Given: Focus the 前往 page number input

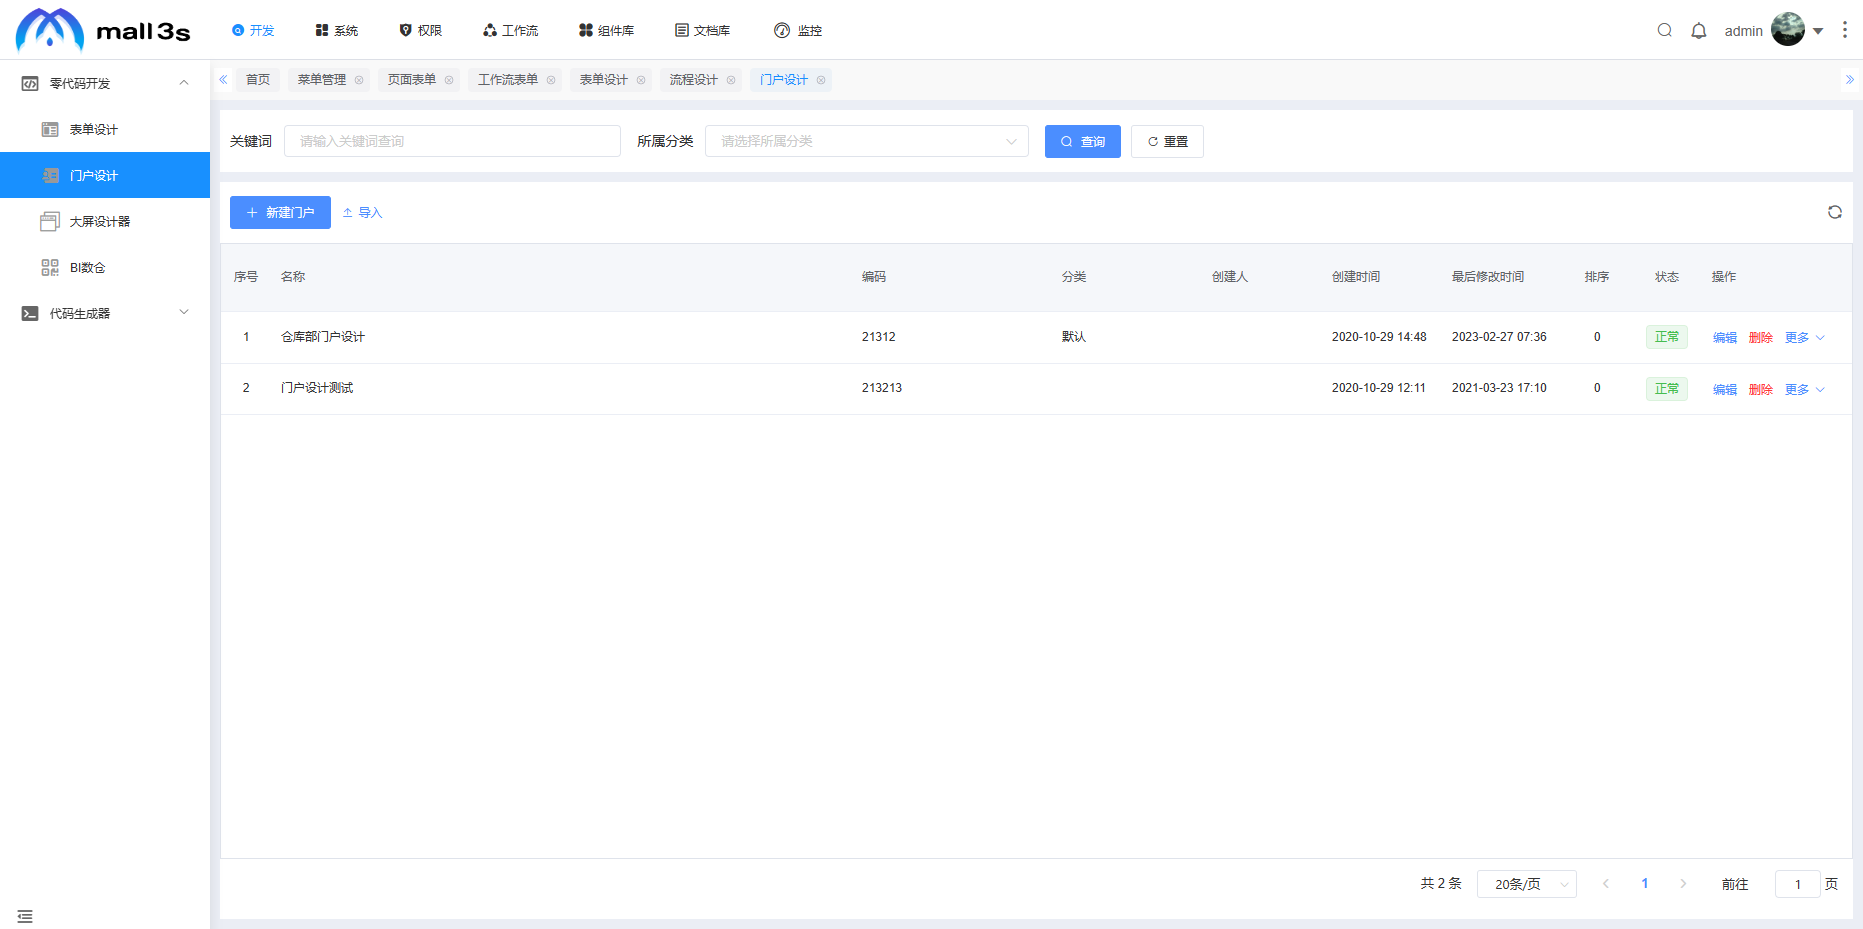Looking at the screenshot, I should [x=1798, y=884].
